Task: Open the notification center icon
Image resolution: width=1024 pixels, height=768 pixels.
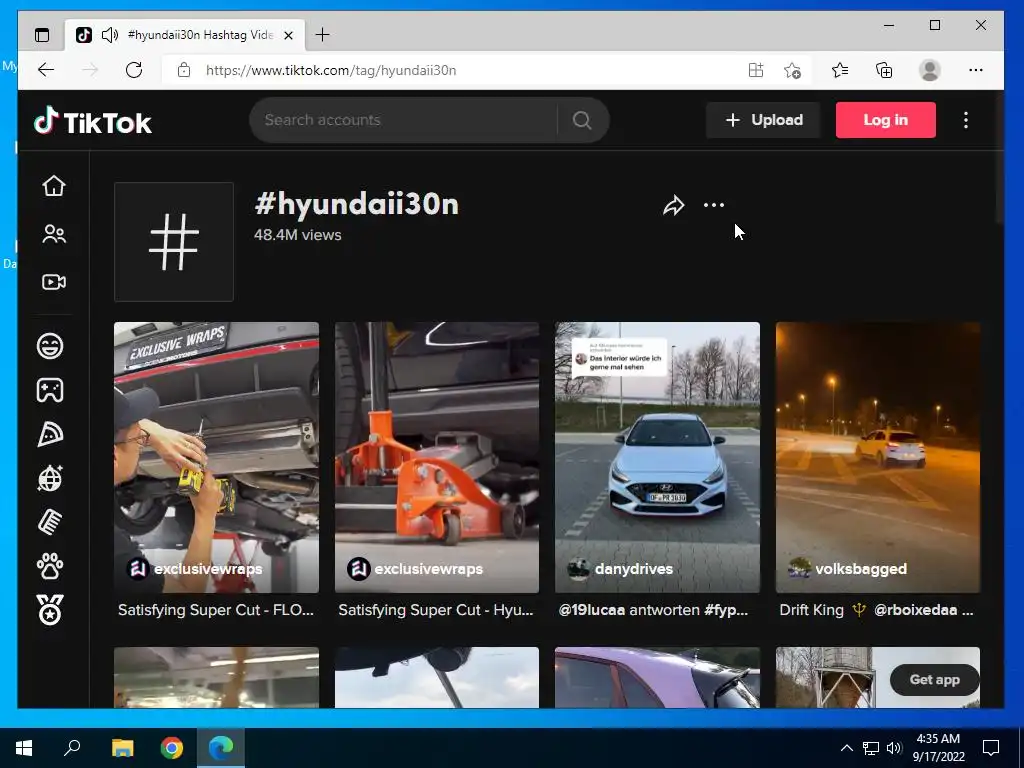Action: pyautogui.click(x=991, y=748)
